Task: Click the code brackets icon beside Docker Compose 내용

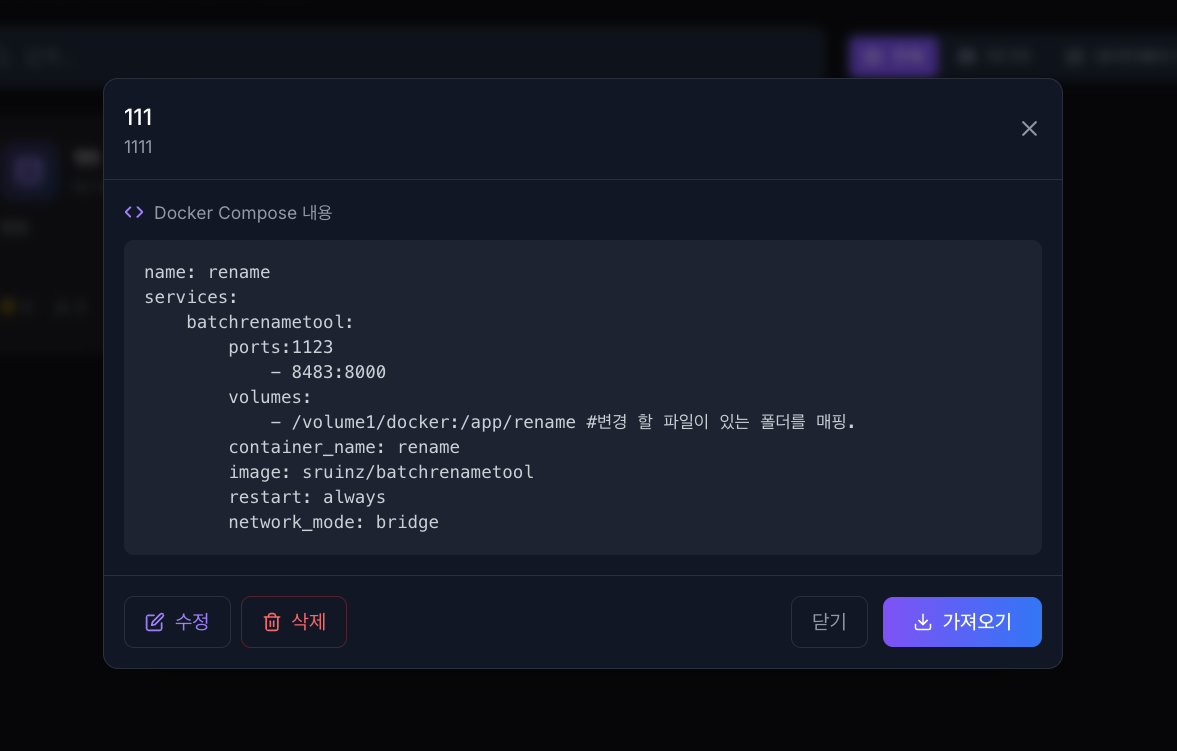Action: coord(133,212)
